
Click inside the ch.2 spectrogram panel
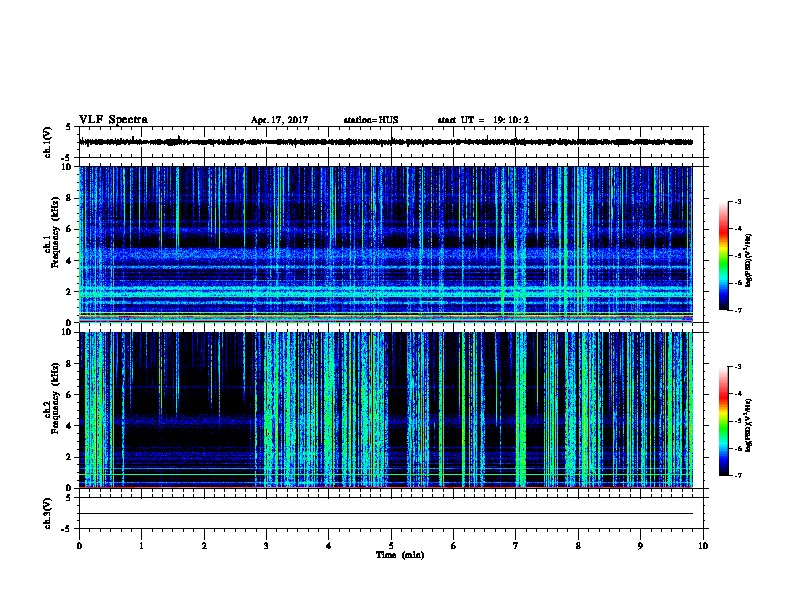(x=386, y=410)
